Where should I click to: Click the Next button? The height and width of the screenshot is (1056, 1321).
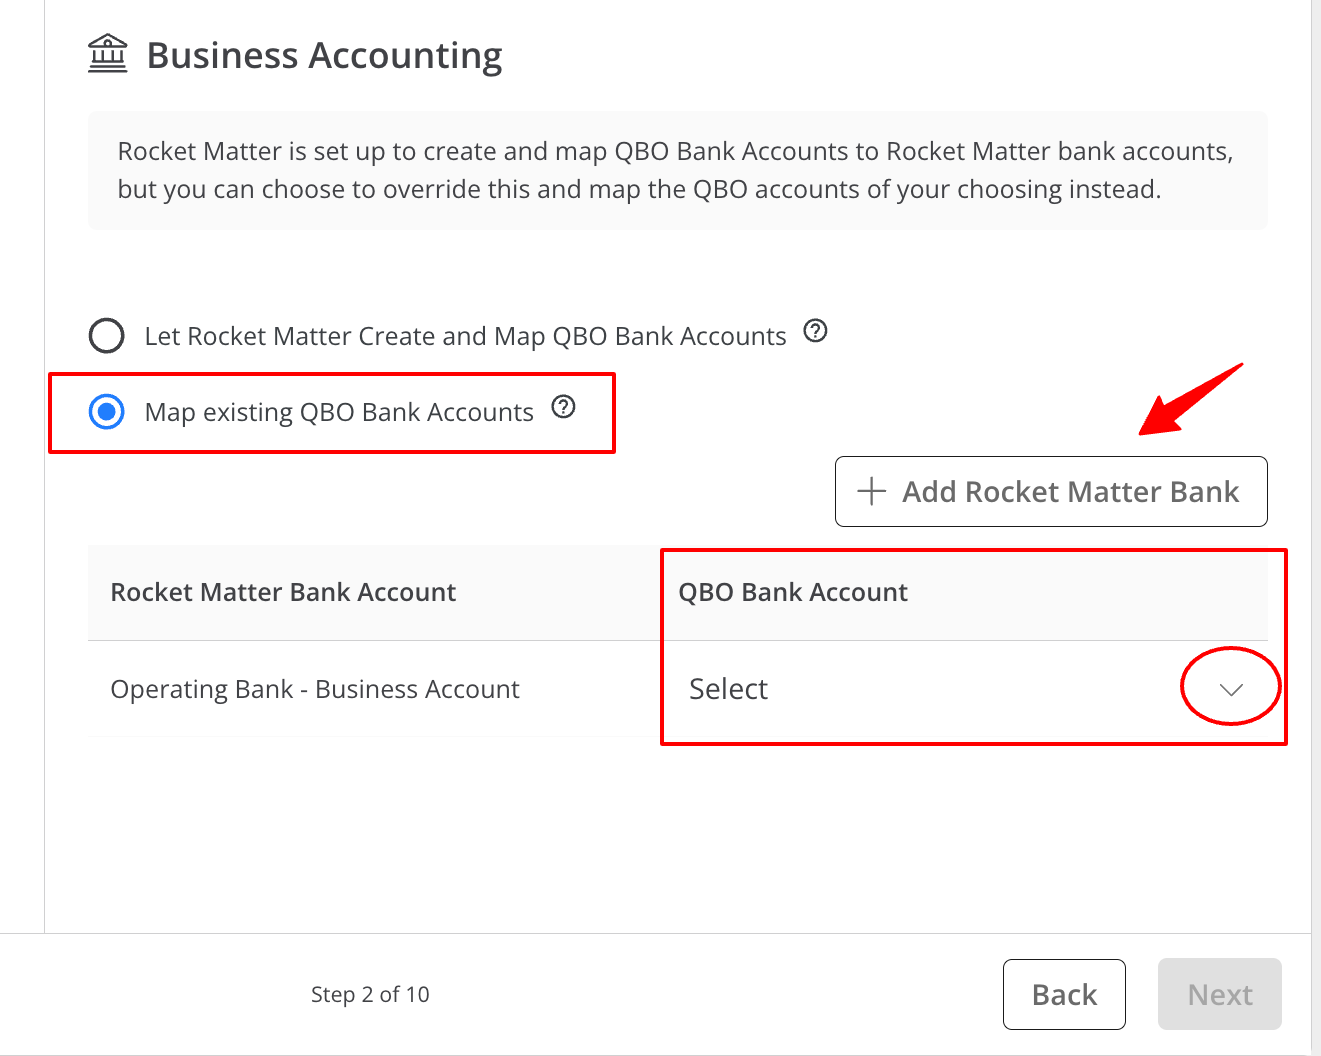(x=1220, y=994)
